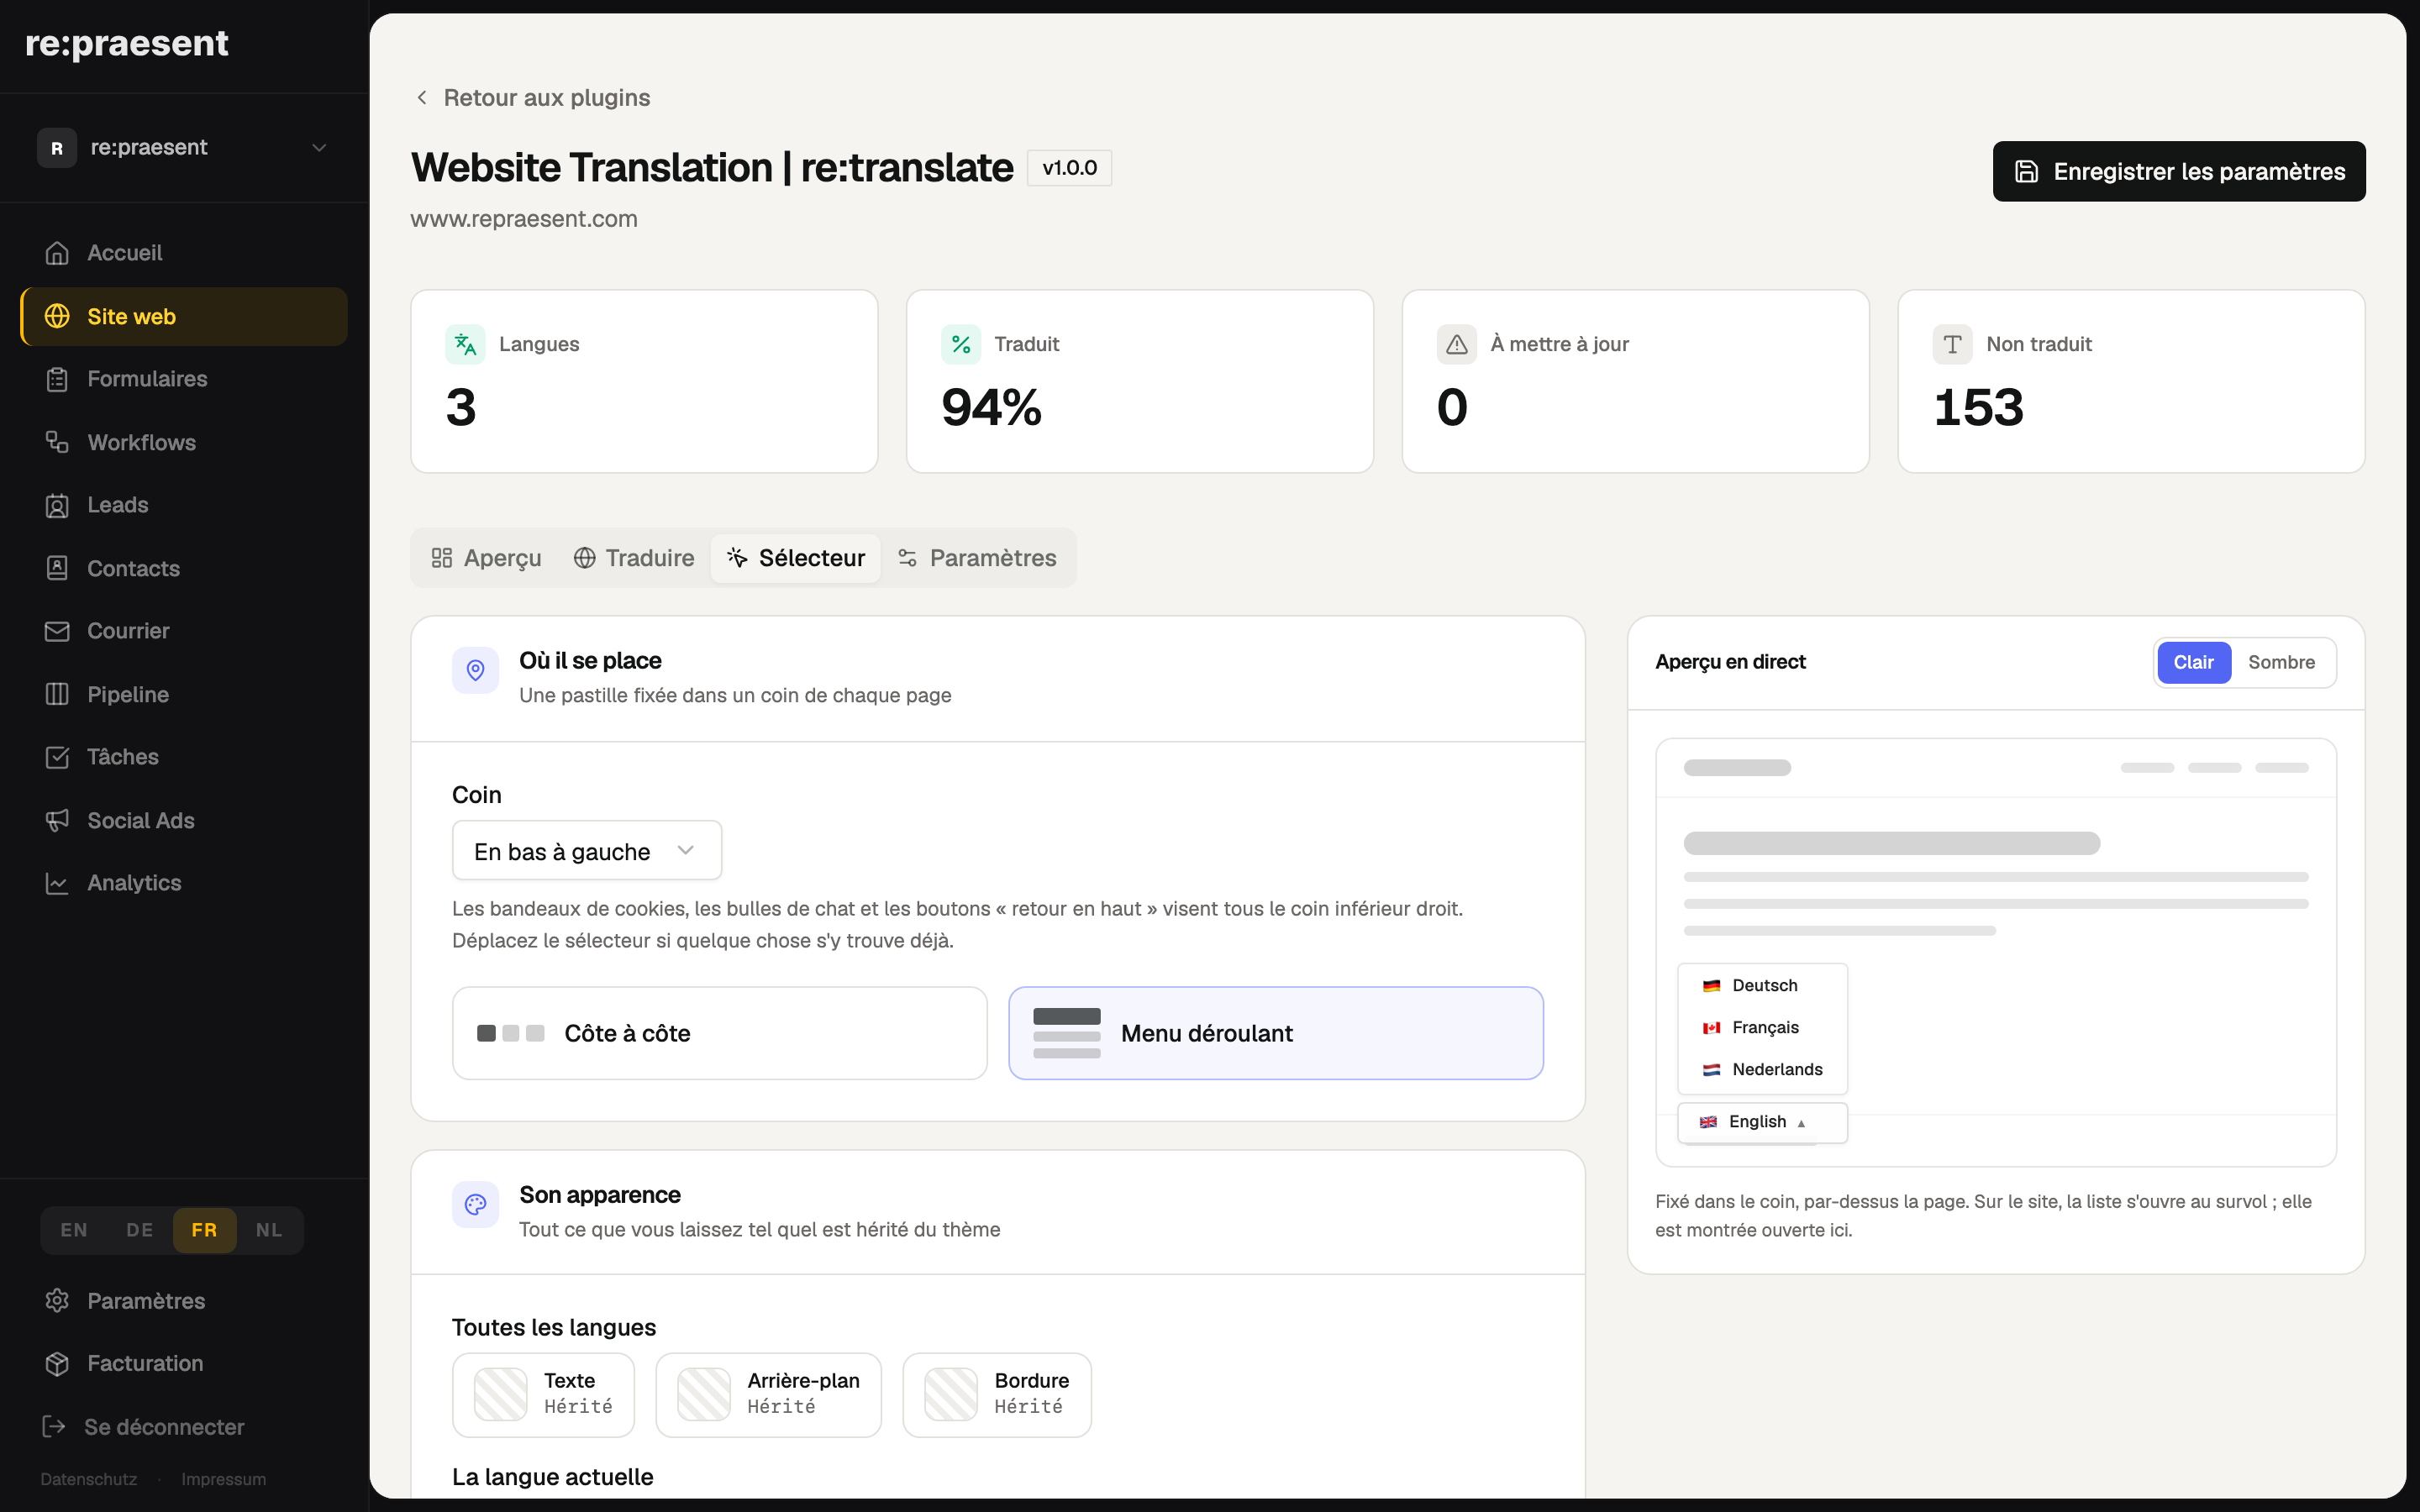Viewport: 2420px width, 1512px height.
Task: Go to Formulaires in the sidebar
Action: 184,379
